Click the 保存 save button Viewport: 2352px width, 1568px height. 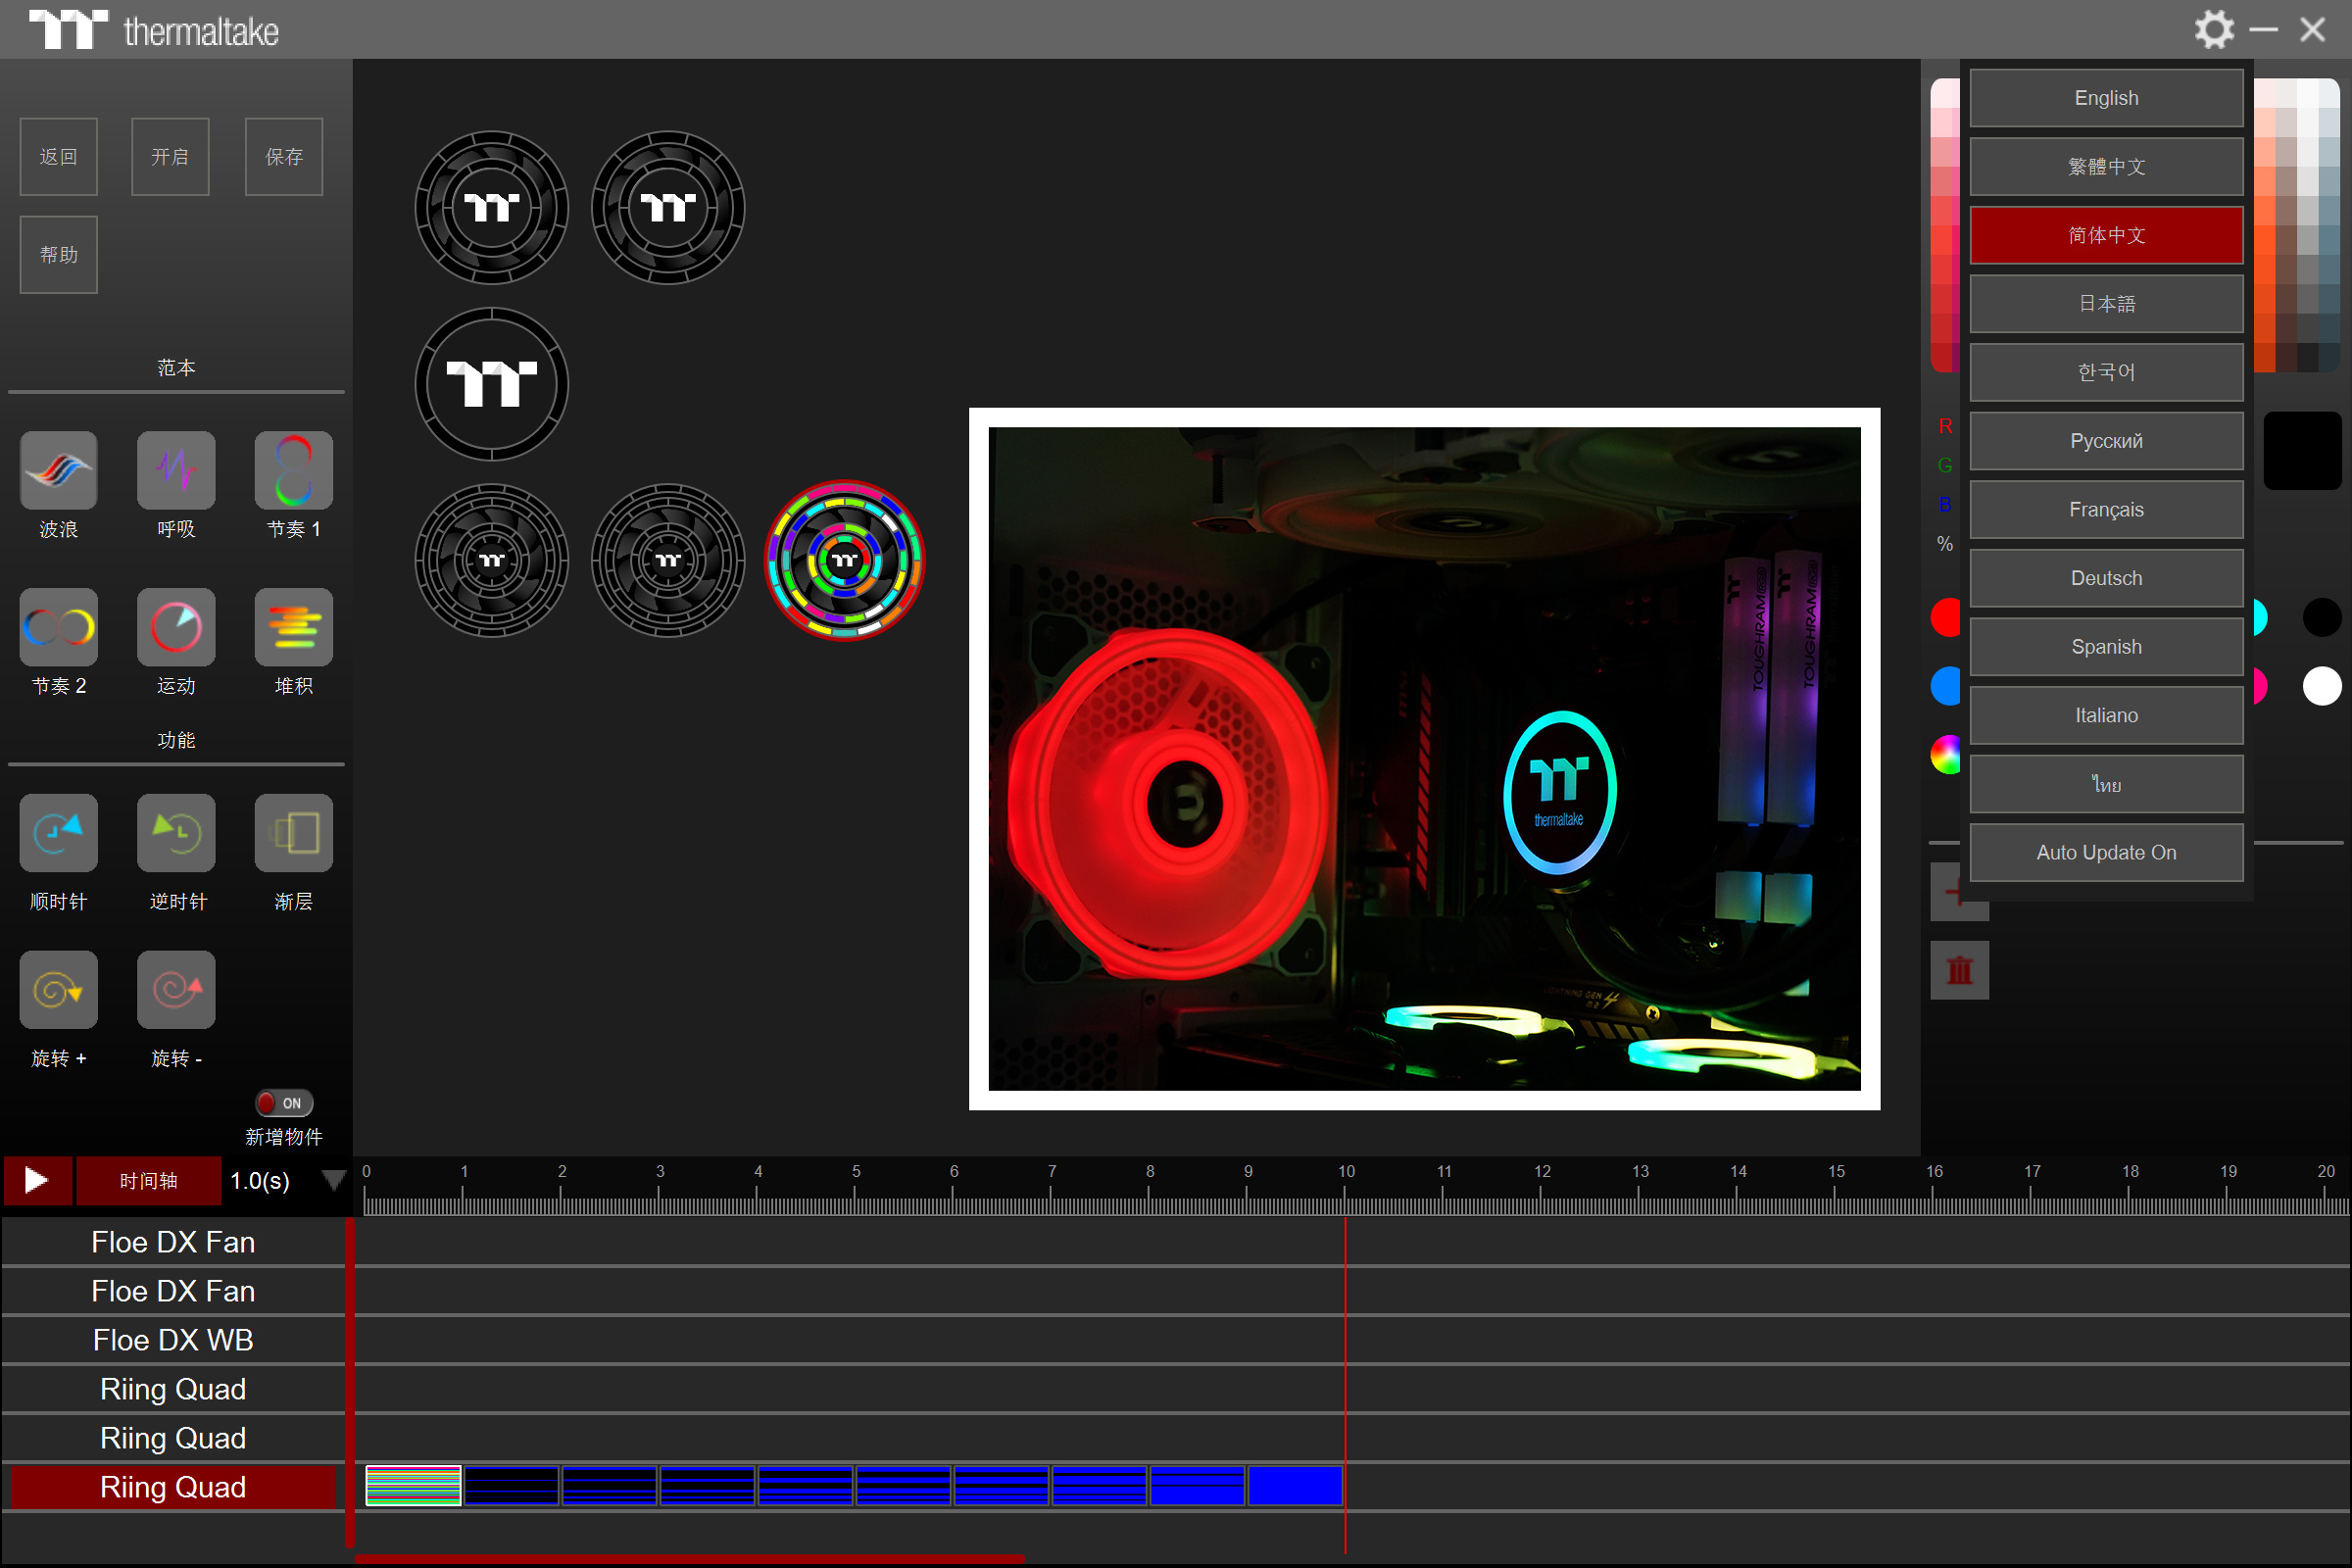(x=283, y=157)
